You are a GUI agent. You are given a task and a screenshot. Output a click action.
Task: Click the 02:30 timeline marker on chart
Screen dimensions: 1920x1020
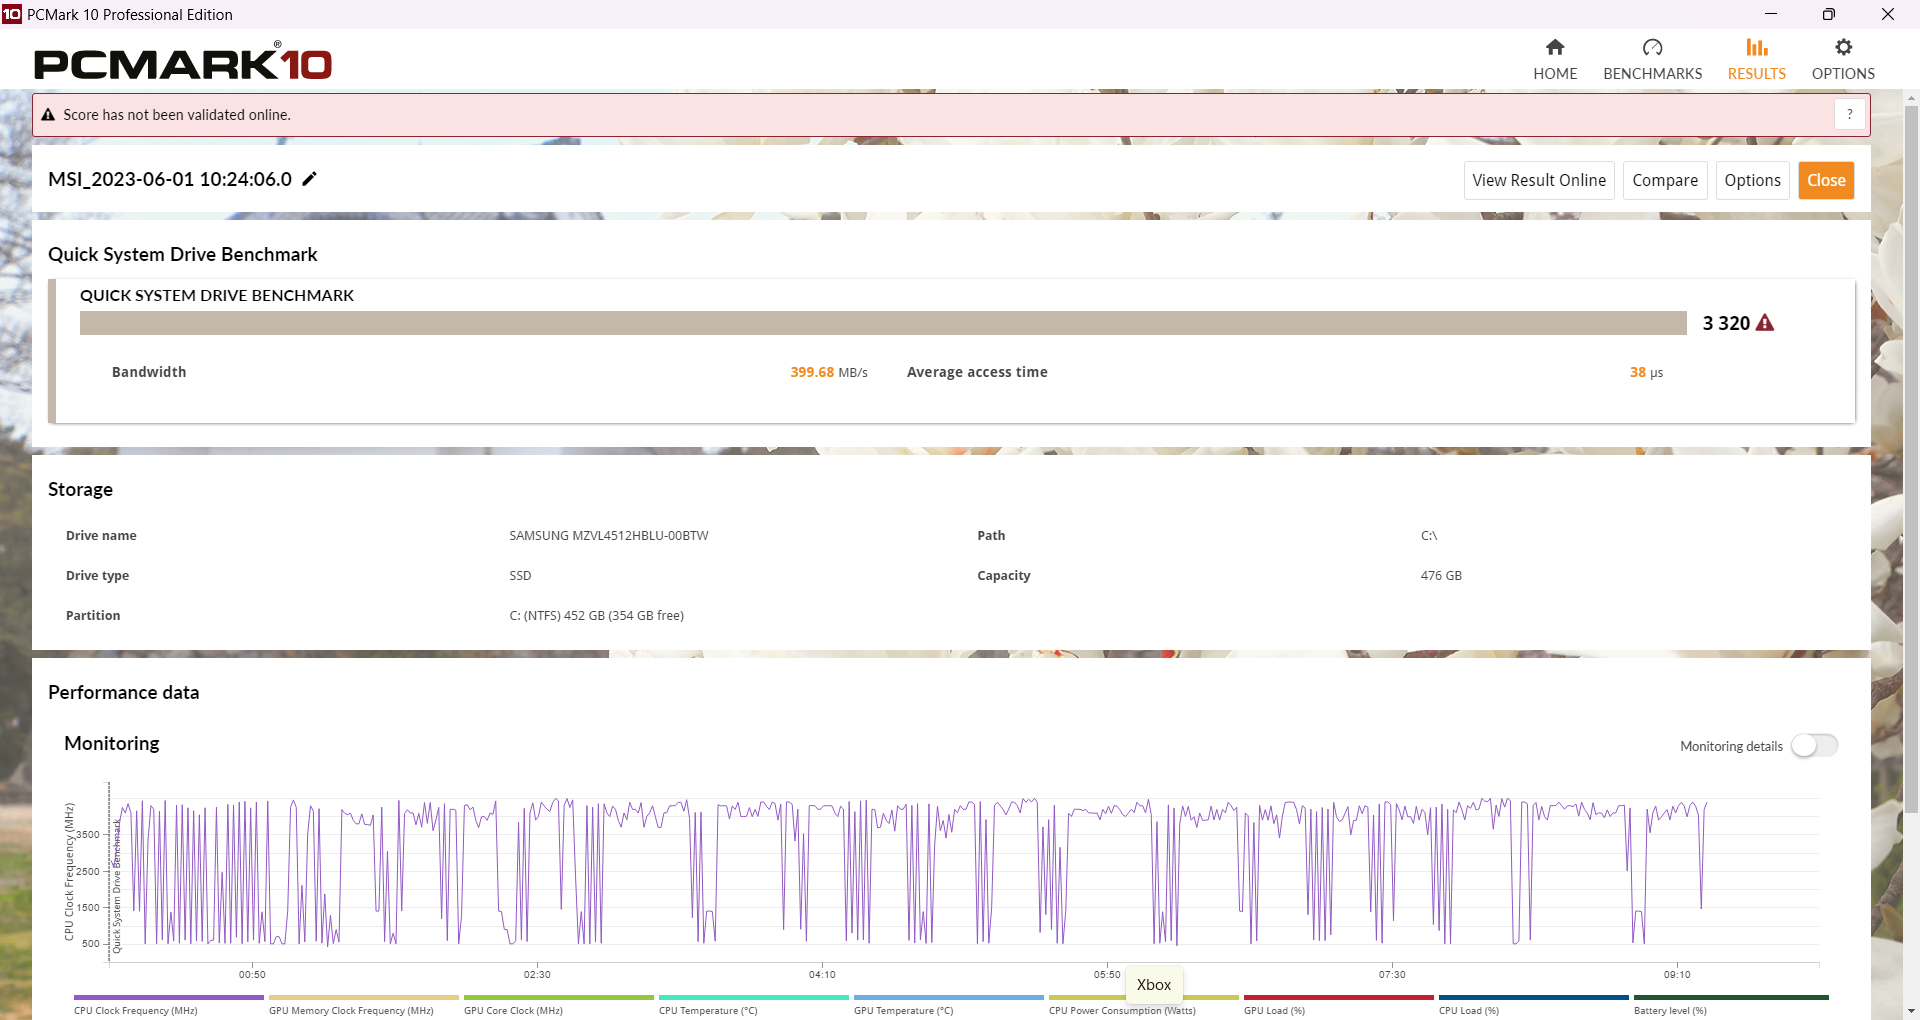[x=537, y=974]
